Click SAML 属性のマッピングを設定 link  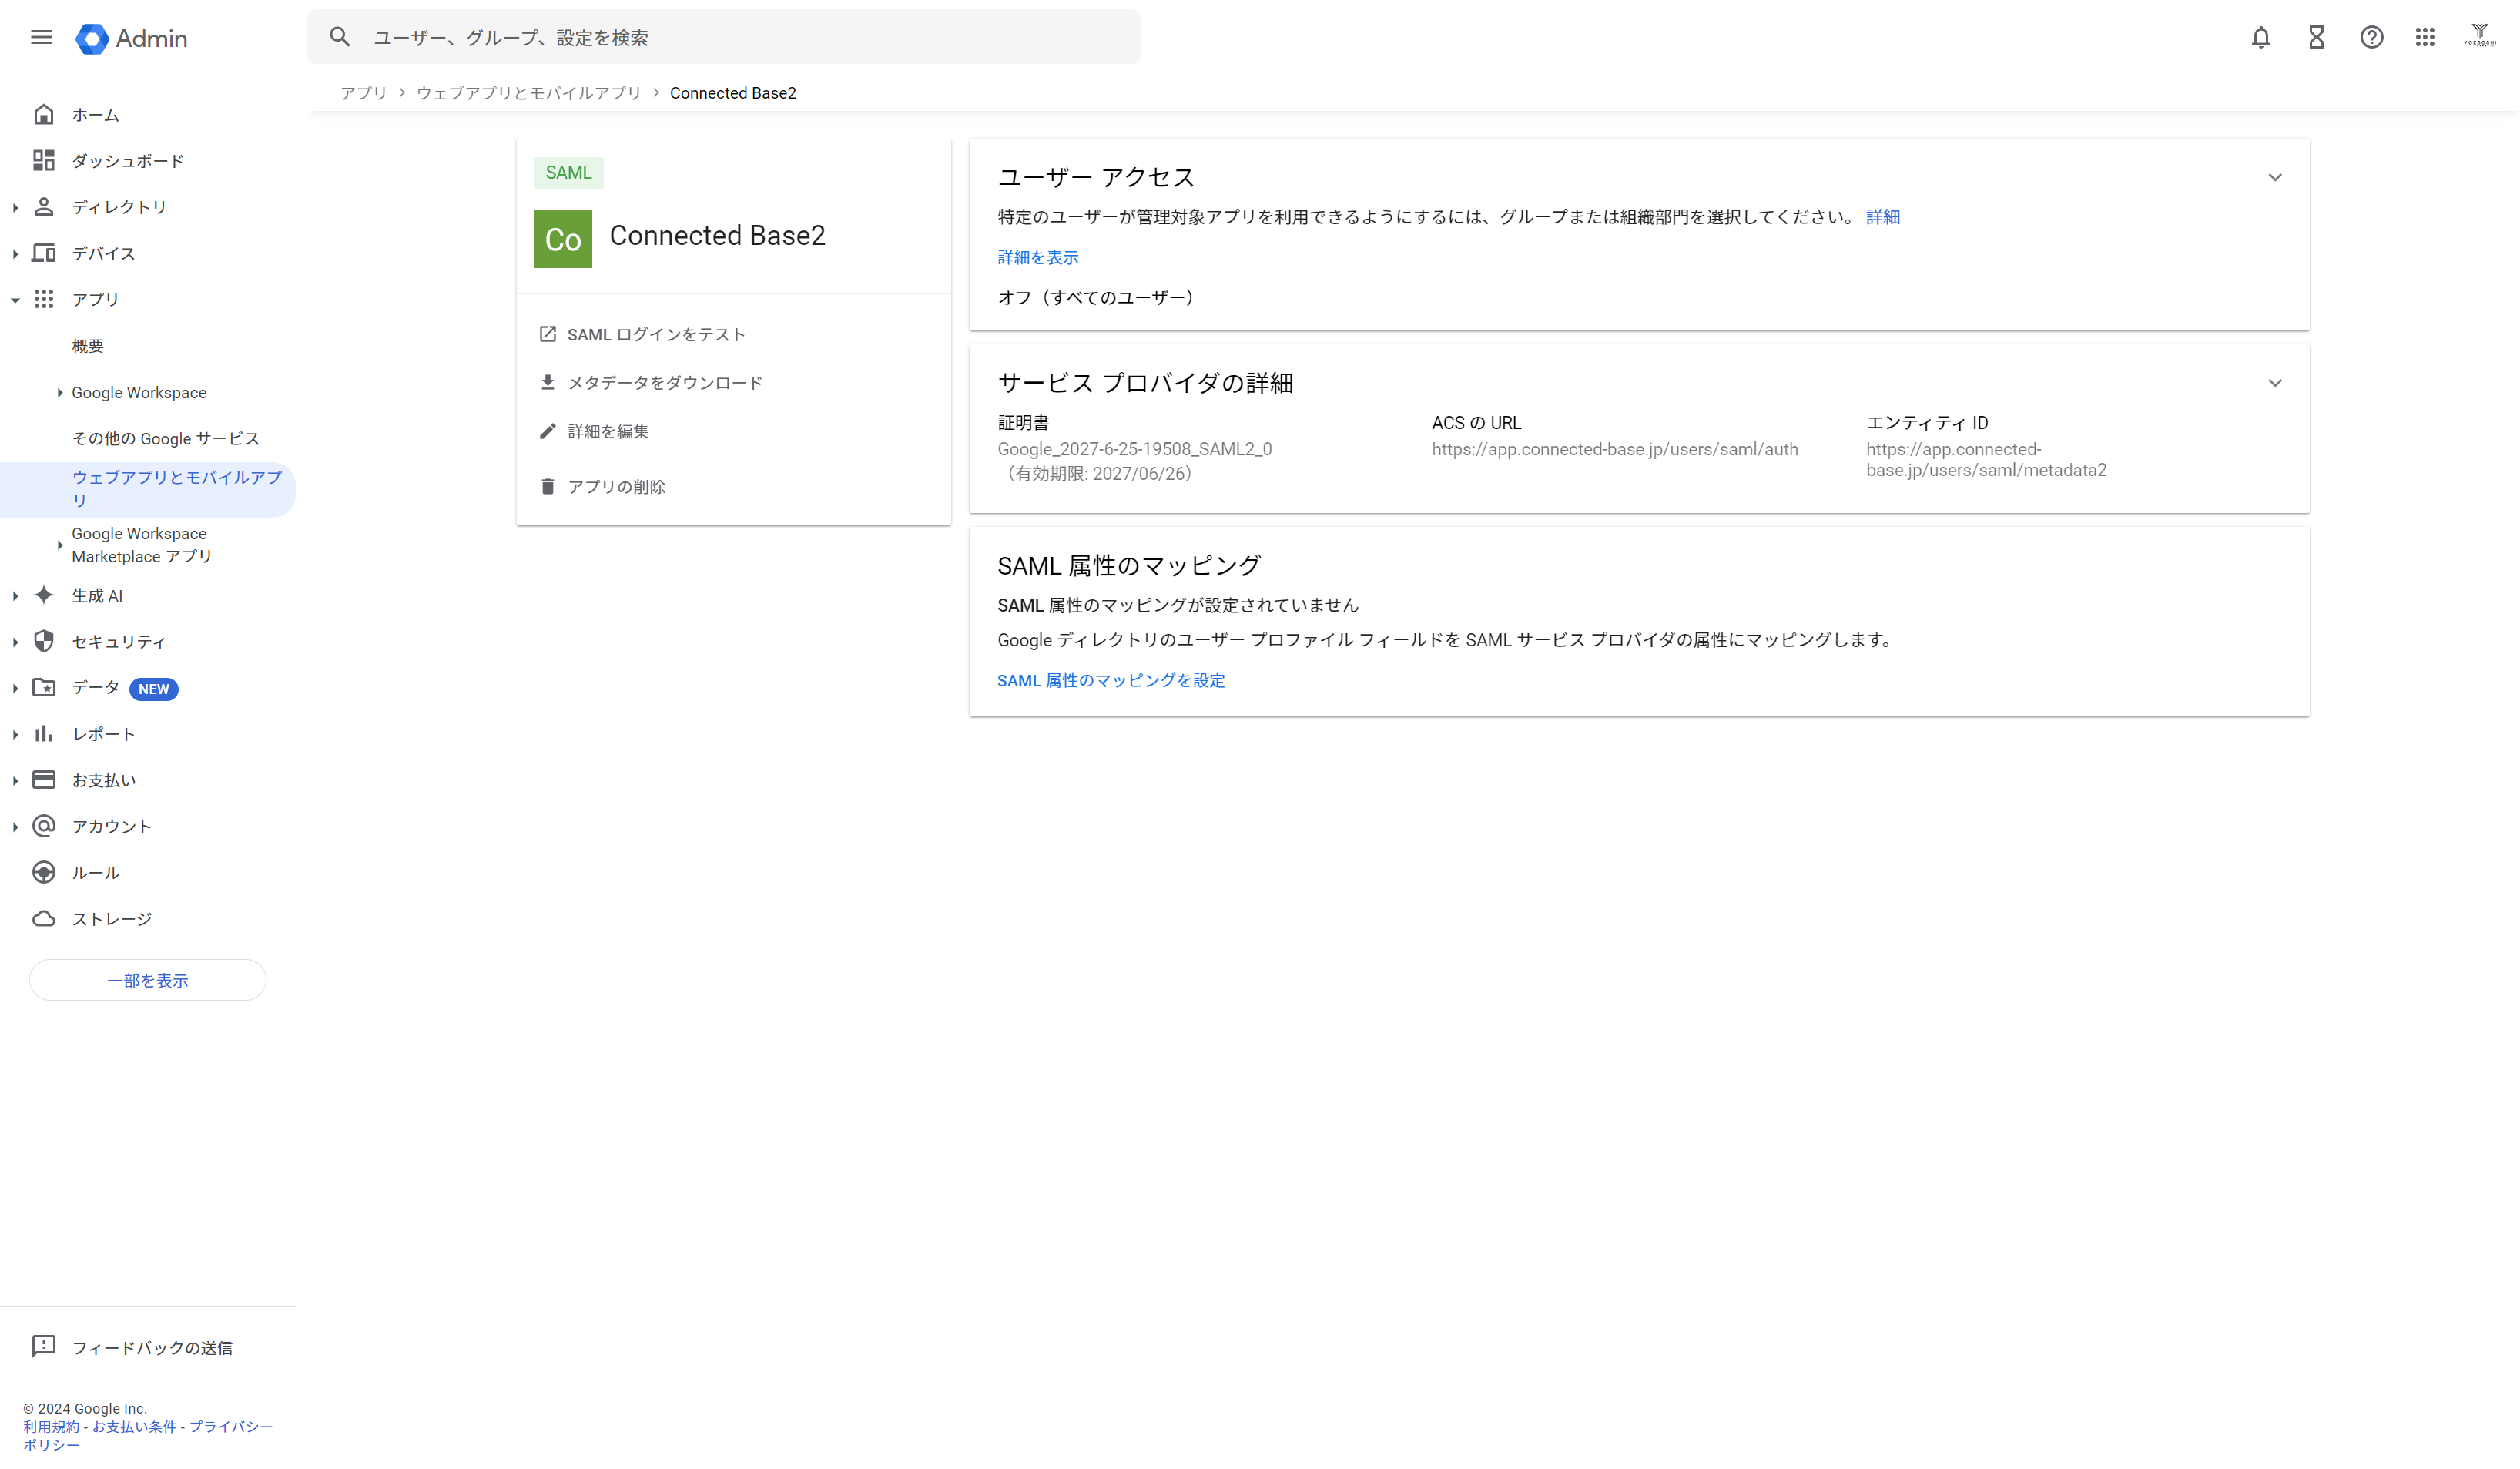[x=1111, y=680]
